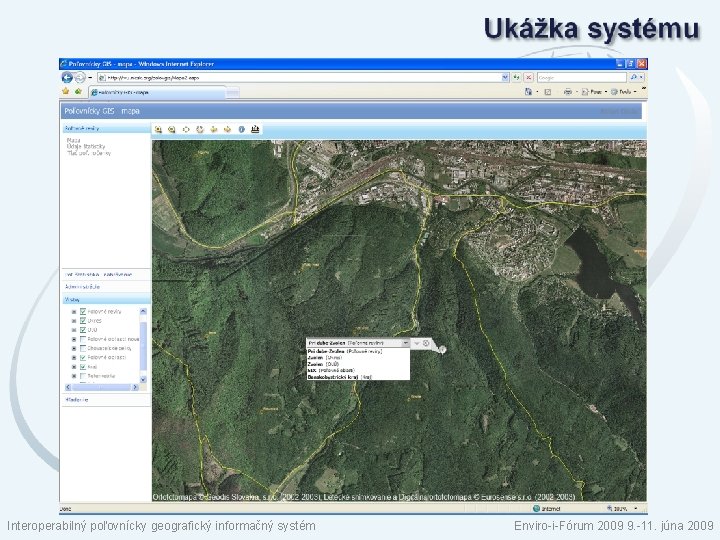Toggle the third layer checkbox (OLÚ)
Image resolution: width=720 pixels, height=540 pixels.
pos(83,330)
